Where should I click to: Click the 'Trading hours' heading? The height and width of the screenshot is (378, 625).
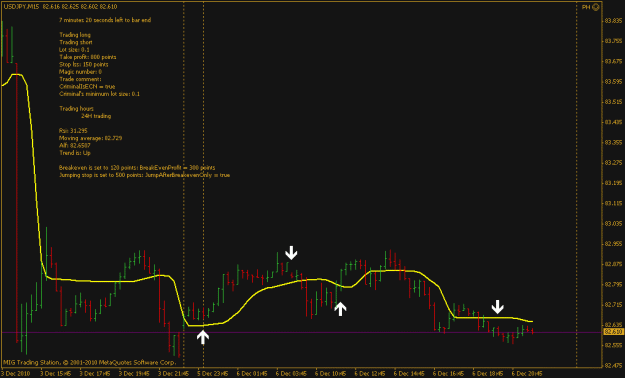coord(77,108)
